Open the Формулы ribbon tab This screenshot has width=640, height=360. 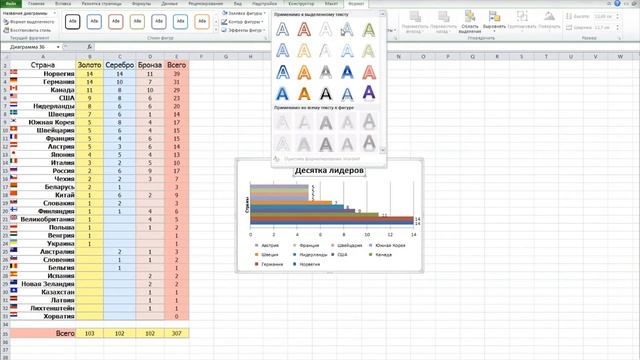click(x=141, y=4)
